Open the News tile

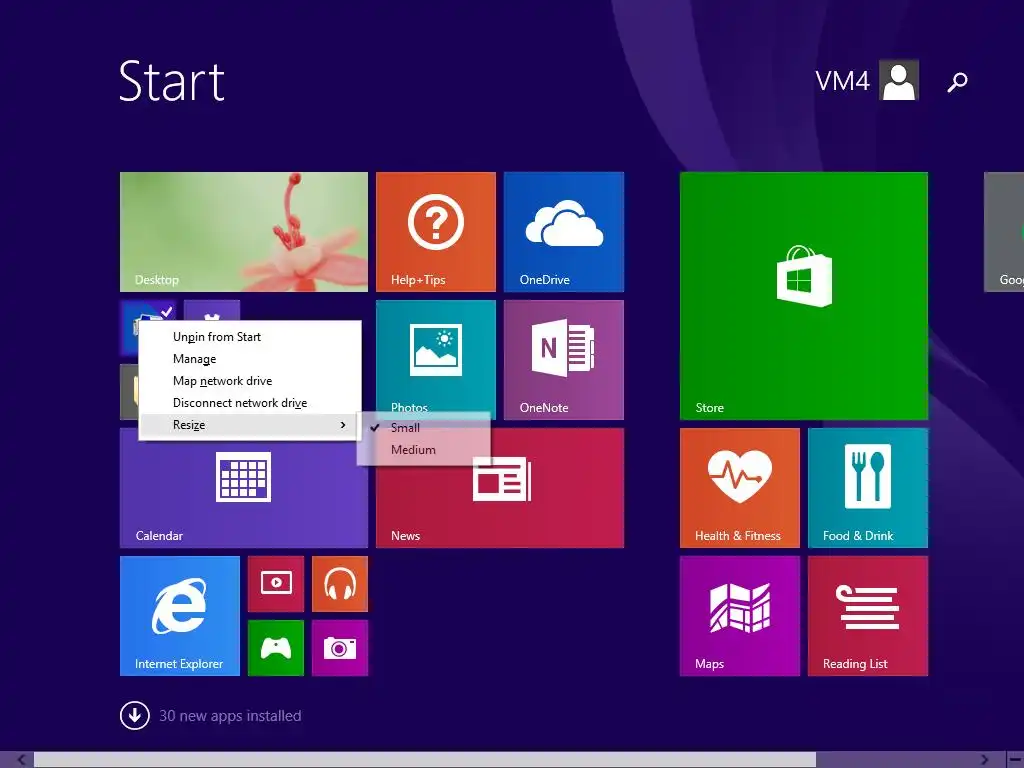(x=500, y=503)
